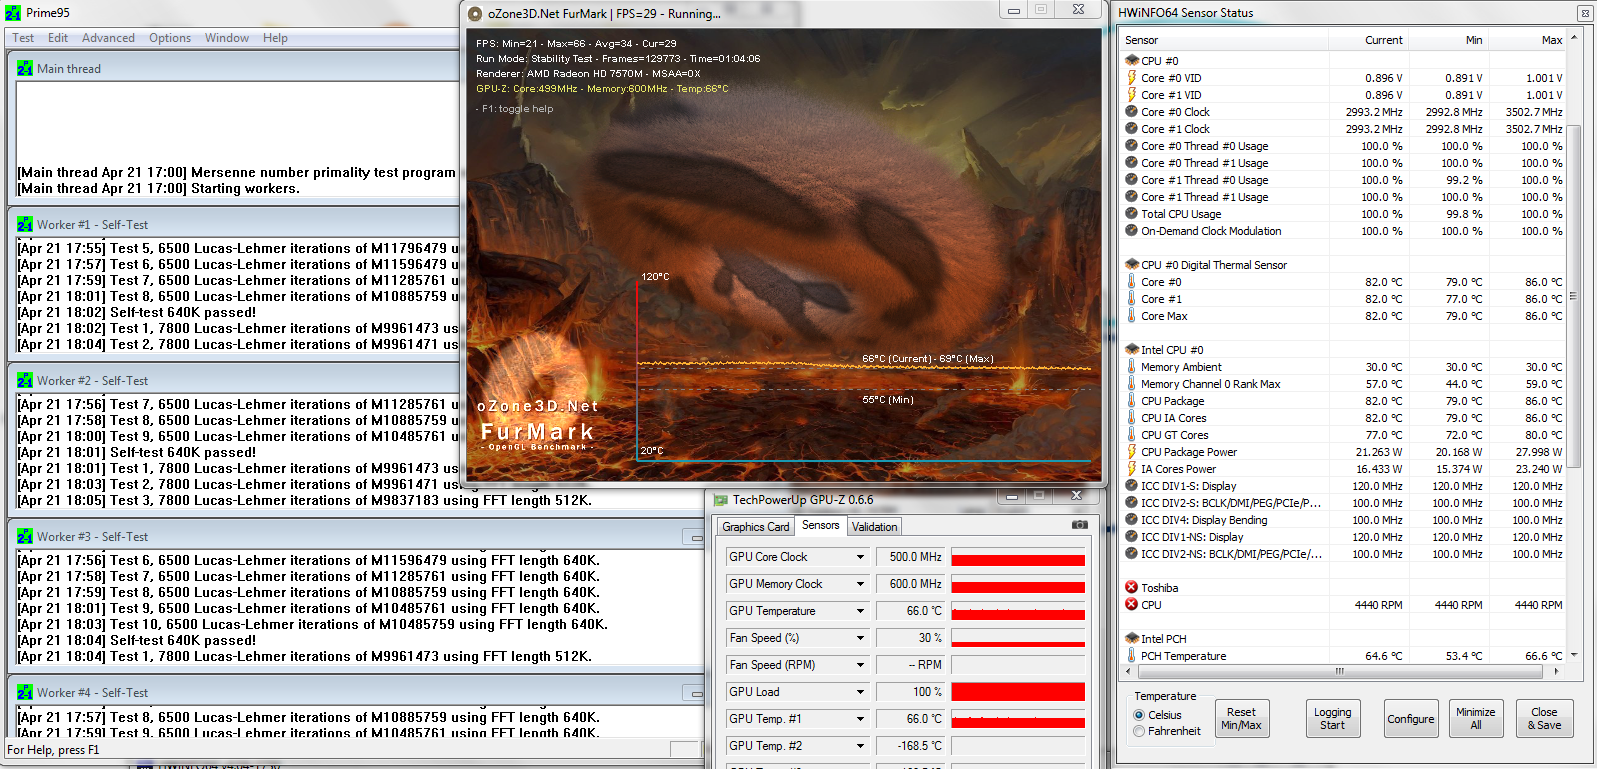Image resolution: width=1597 pixels, height=769 pixels.
Task: Click the Intel CPU #0 group icon
Action: click(x=1132, y=349)
